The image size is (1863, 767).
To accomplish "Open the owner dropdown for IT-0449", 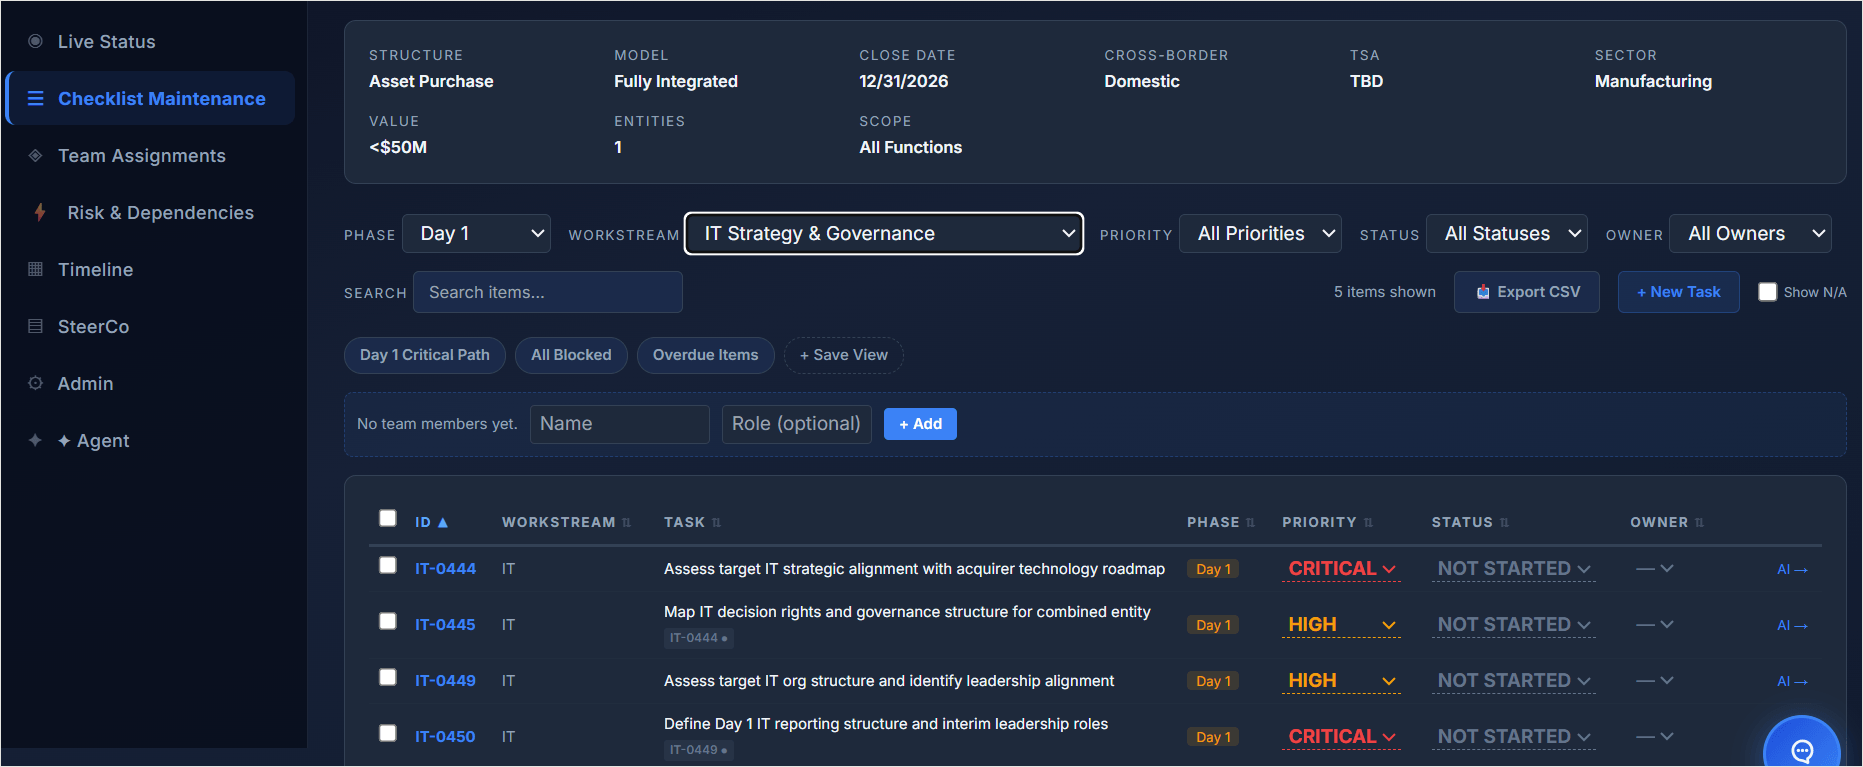I will [x=1654, y=680].
